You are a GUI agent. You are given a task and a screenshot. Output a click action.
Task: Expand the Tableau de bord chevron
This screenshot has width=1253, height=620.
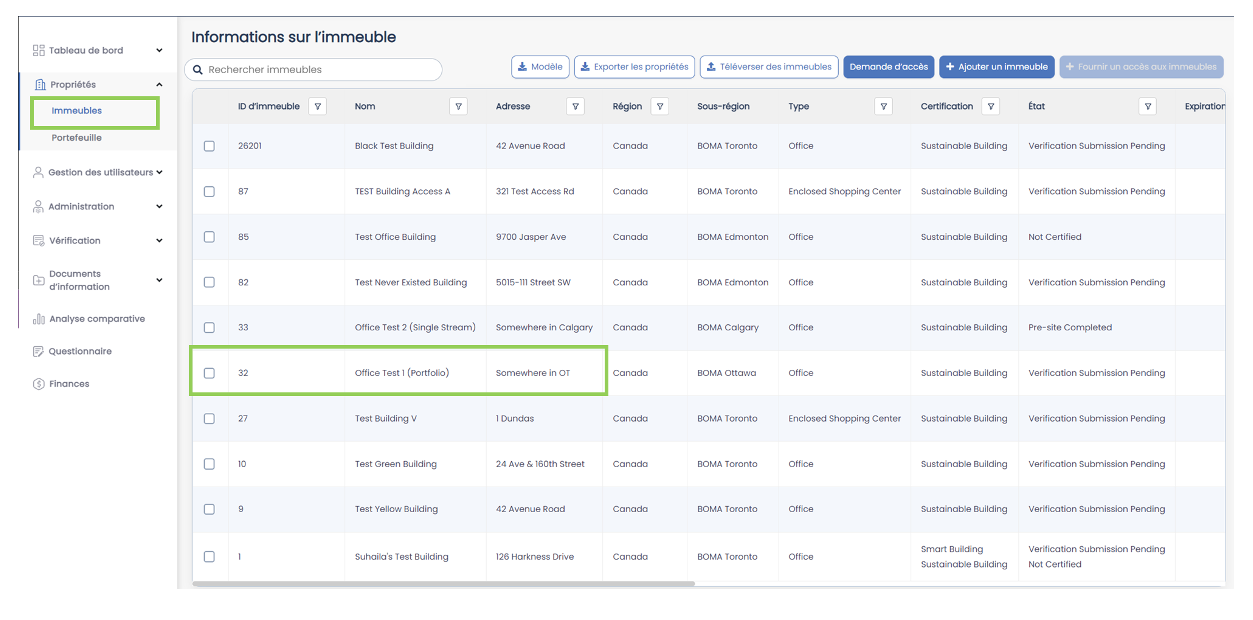pos(159,50)
